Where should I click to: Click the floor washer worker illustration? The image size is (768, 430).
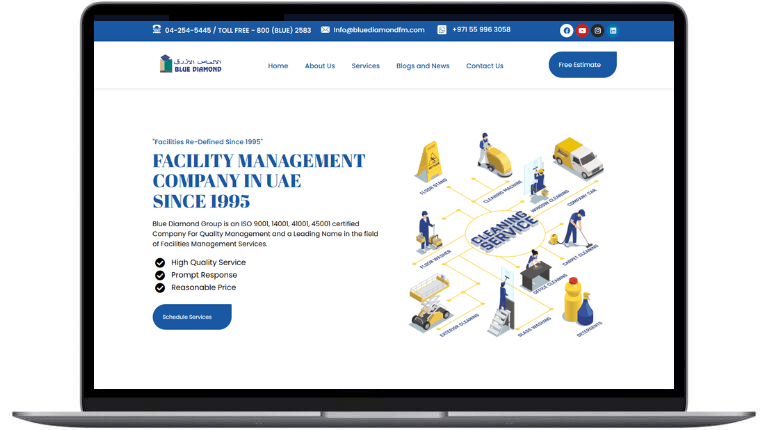click(428, 232)
